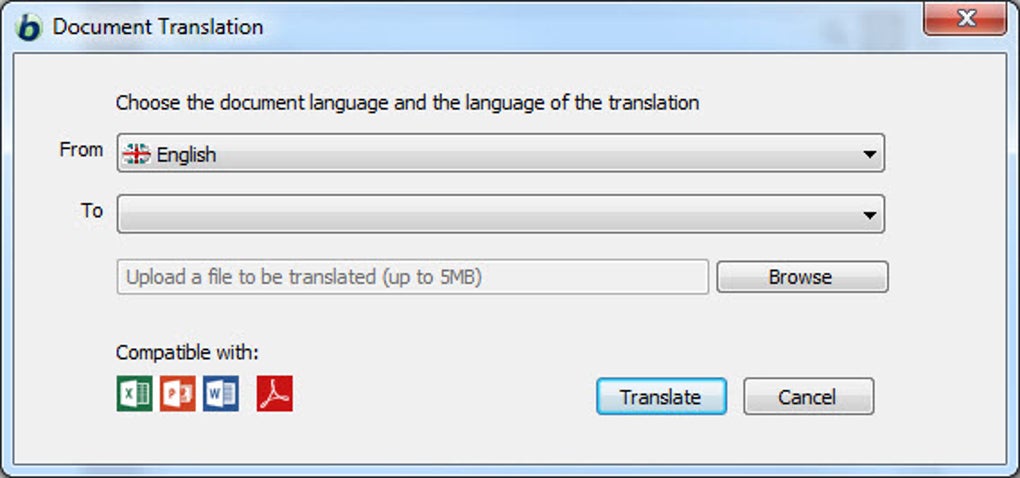Focus the upload file path field
Screen dimensions: 1020x478
[x=412, y=277]
